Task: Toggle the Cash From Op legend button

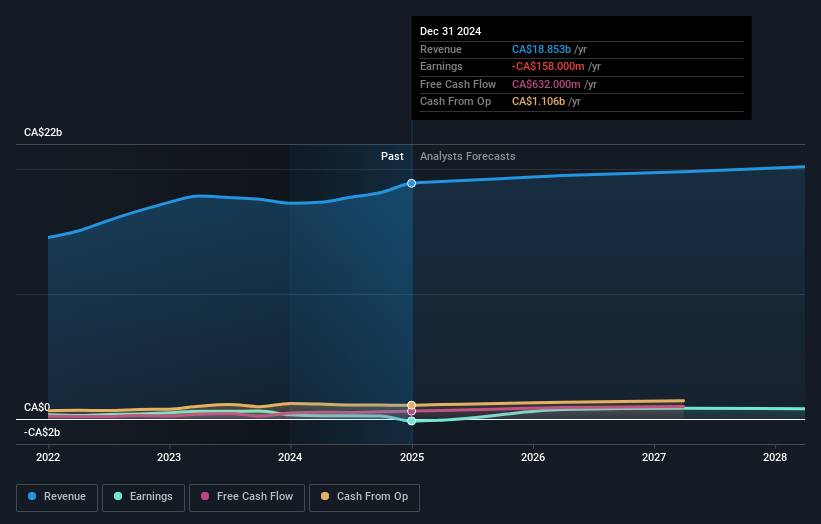Action: [x=364, y=497]
